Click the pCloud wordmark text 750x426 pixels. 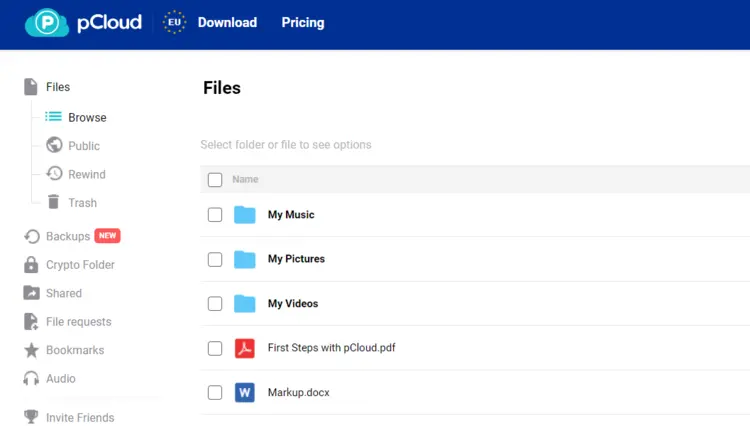[109, 22]
